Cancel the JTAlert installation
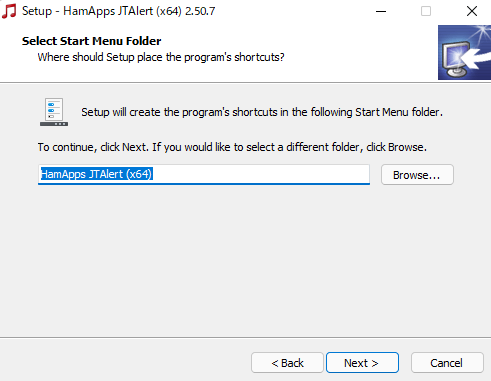 pos(447,363)
